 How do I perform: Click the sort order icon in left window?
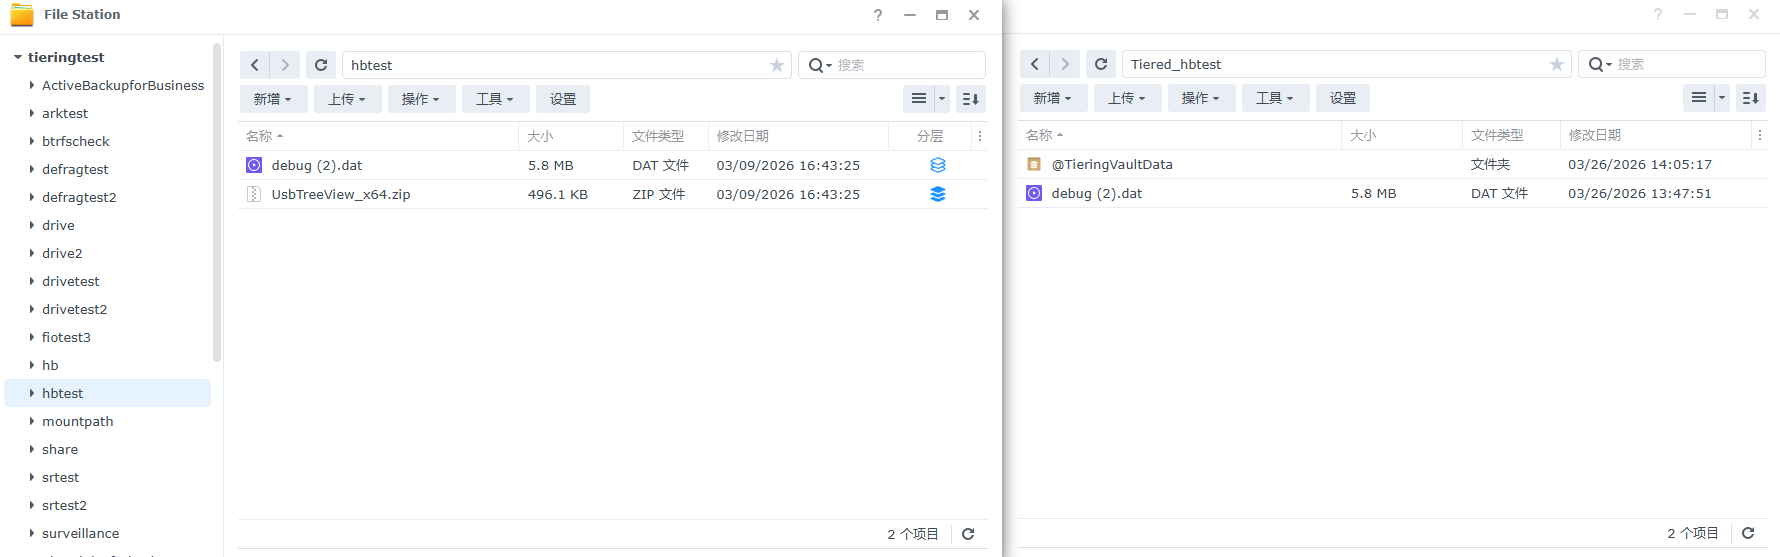click(970, 99)
